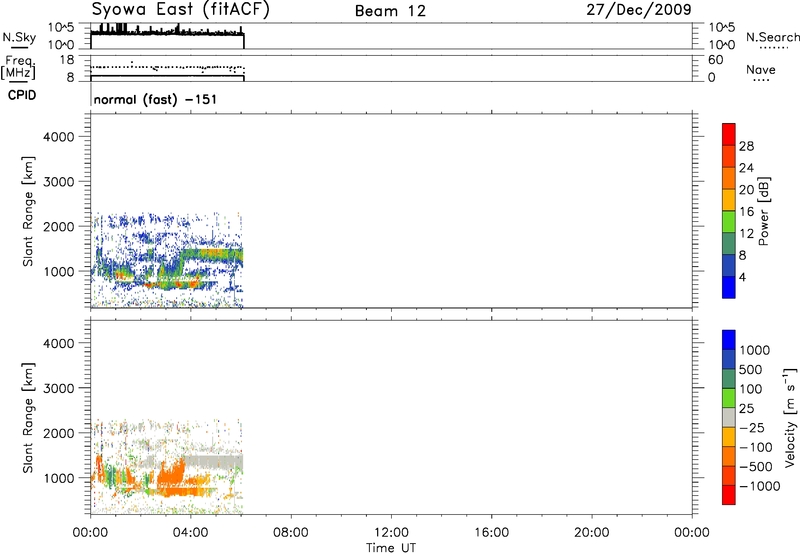Image resolution: width=800 pixels, height=554 pixels.
Task: Pick the light green power colorbar segment
Action: coord(729,222)
